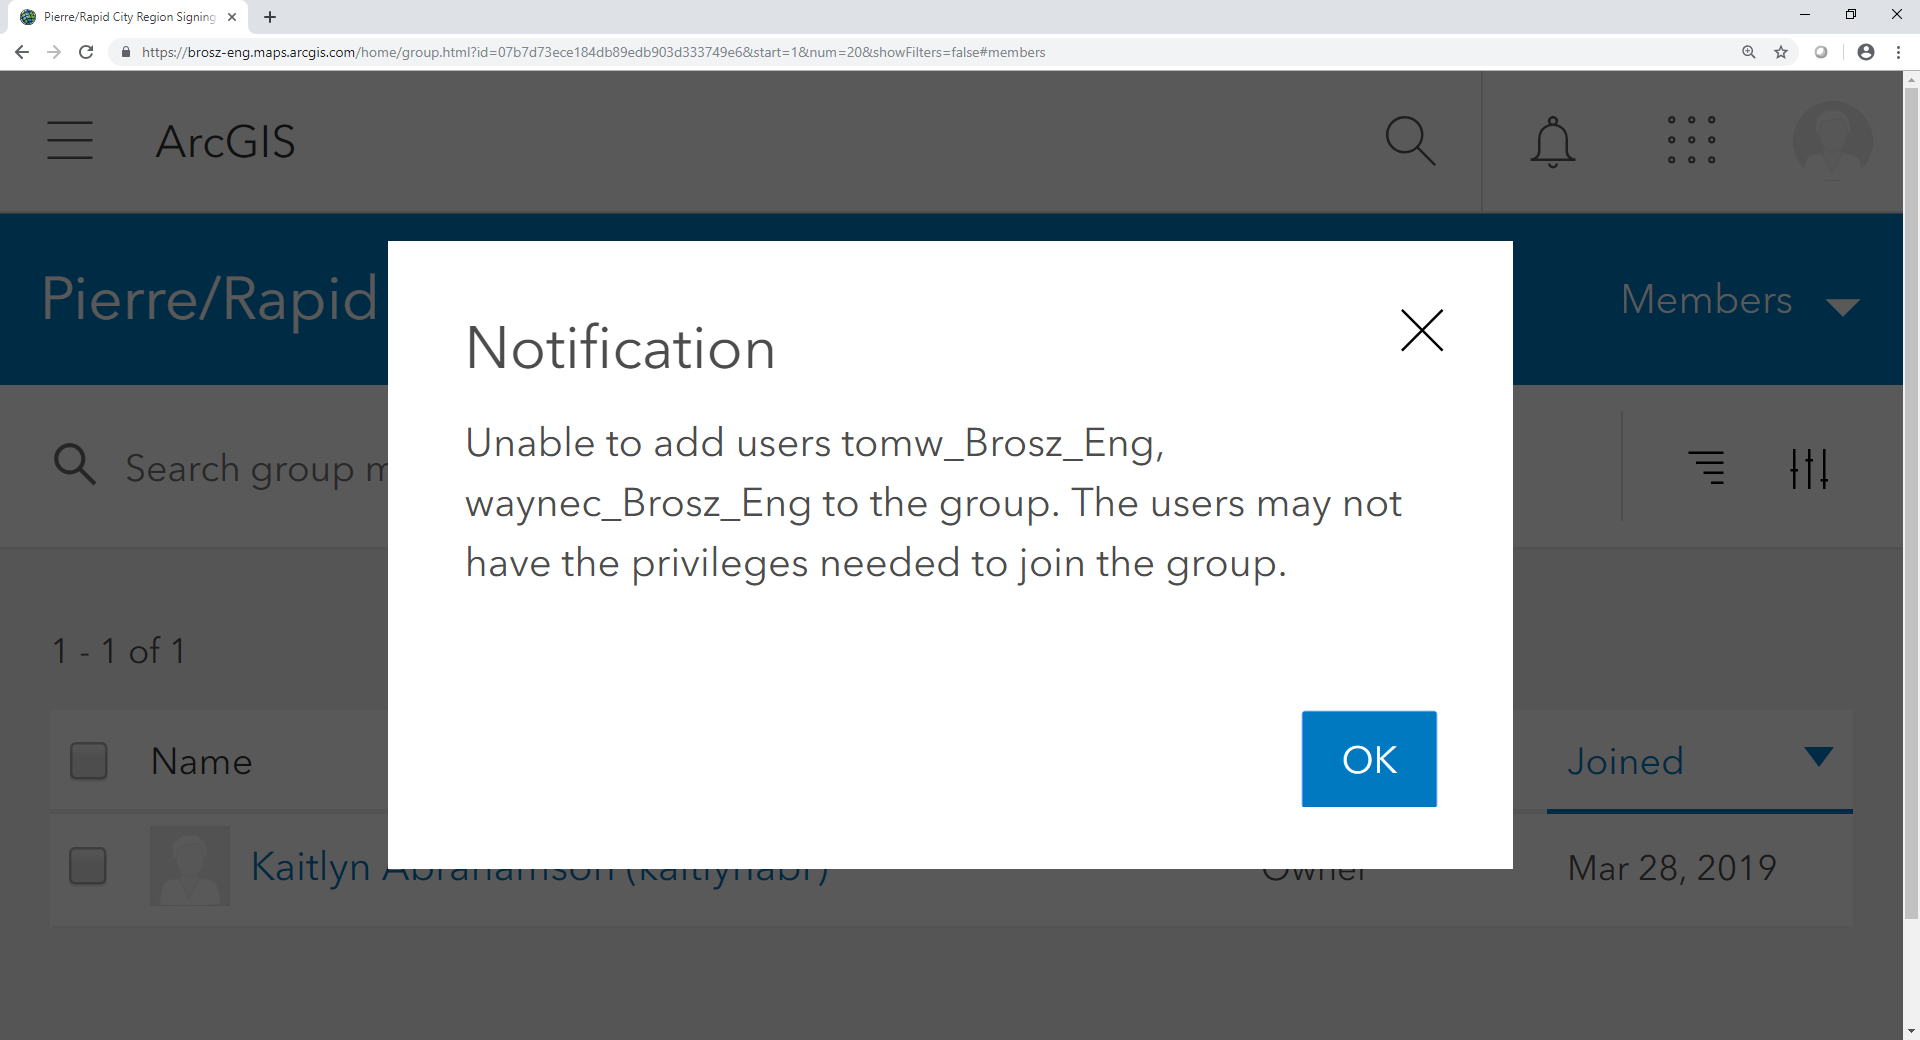This screenshot has height=1040, width=1920.
Task: Confirm the notification with OK
Action: (1369, 759)
